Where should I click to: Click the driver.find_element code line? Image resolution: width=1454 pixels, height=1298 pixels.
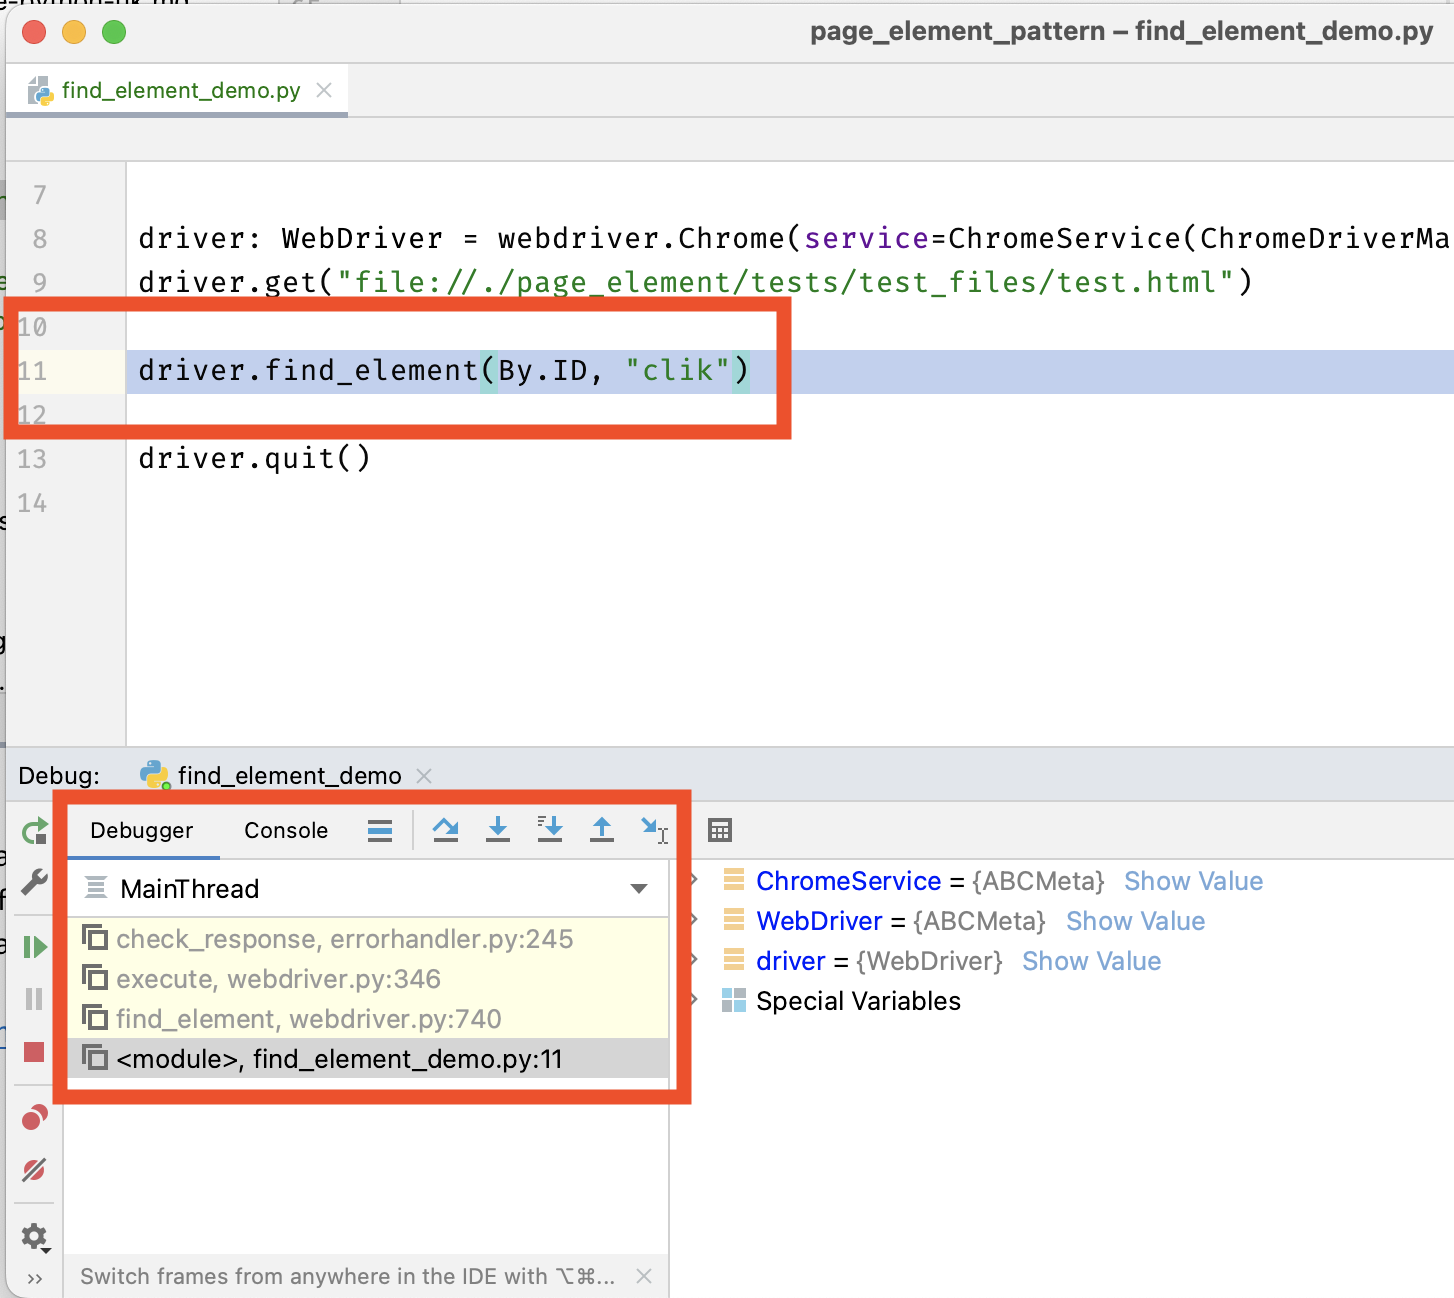tap(444, 371)
